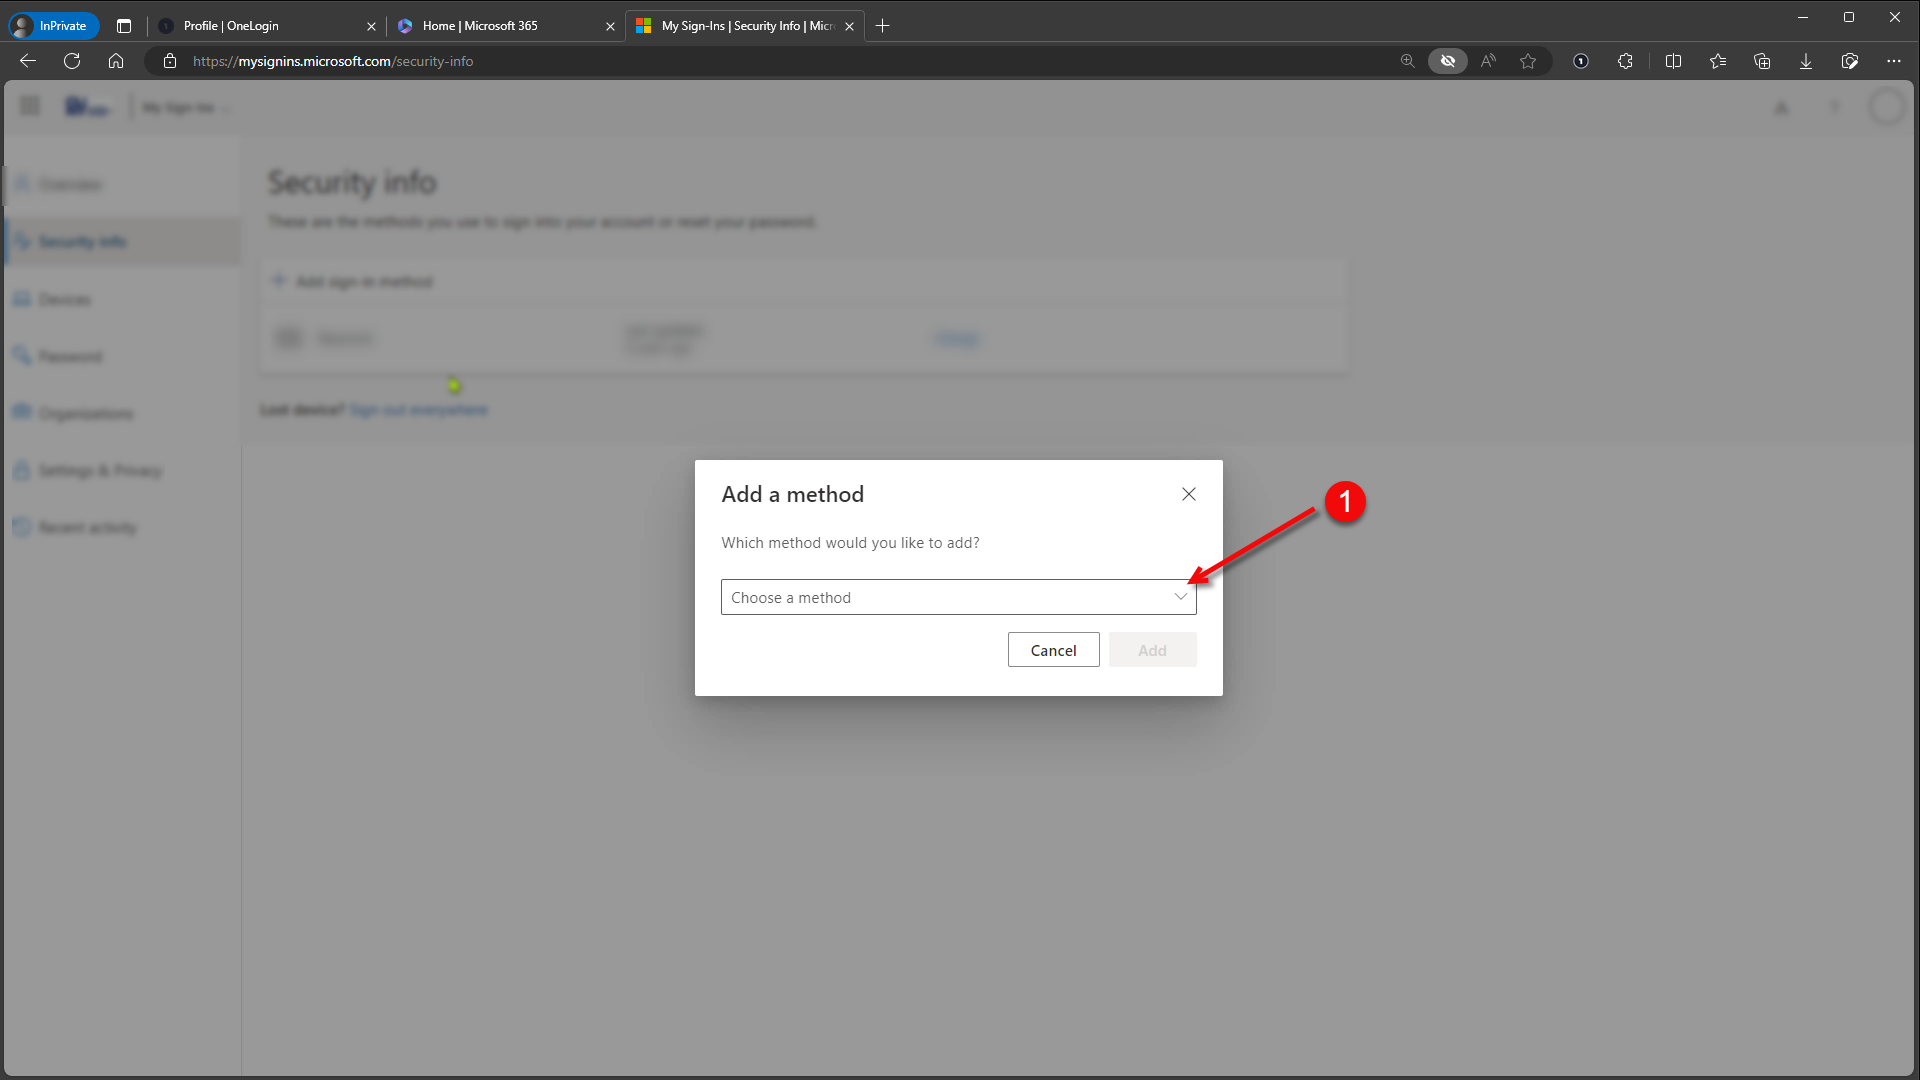Toggle the tracking prevention eye icon

1447,61
